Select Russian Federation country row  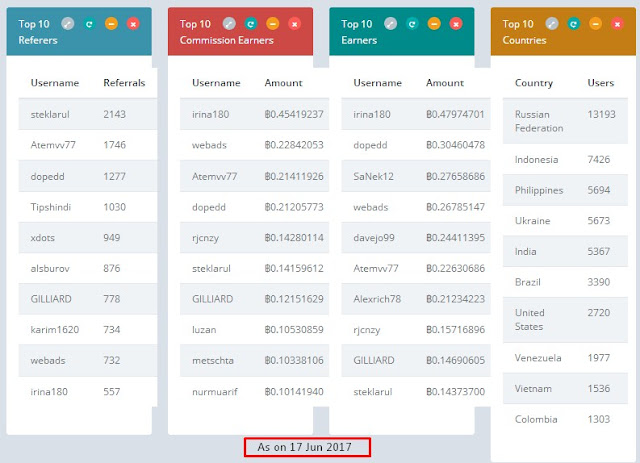[565, 121]
